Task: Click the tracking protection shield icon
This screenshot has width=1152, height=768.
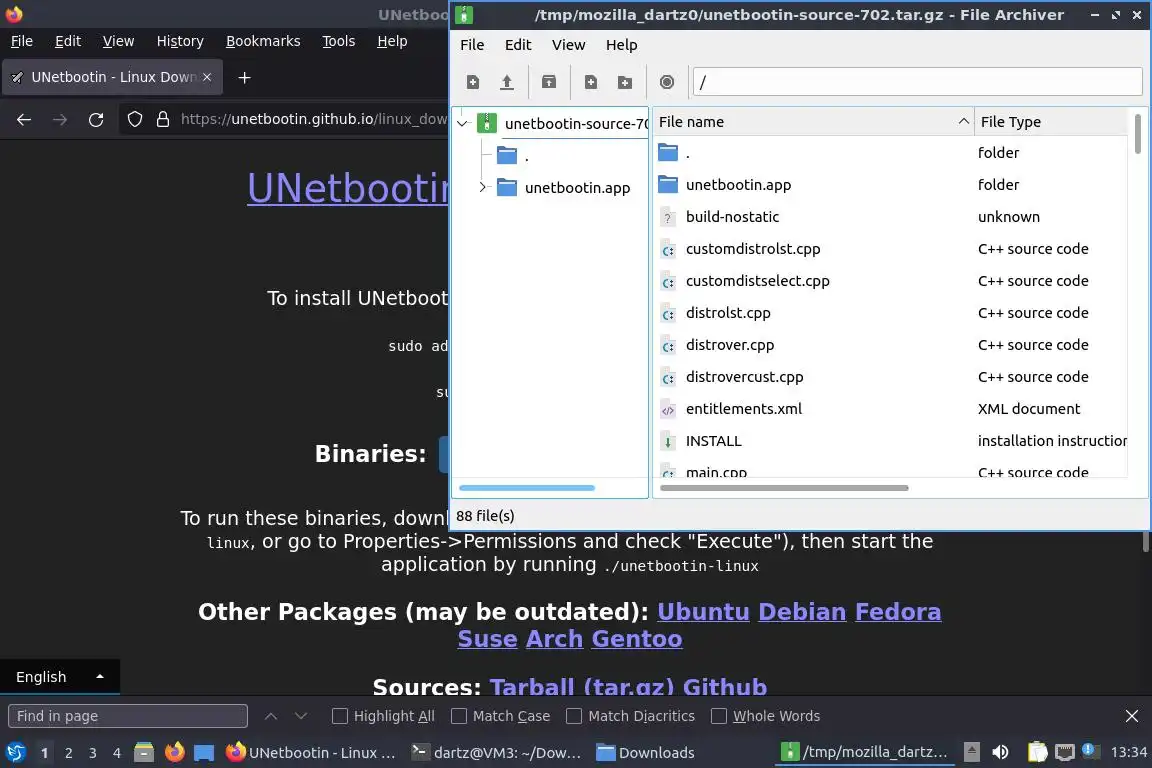Action: (134, 119)
